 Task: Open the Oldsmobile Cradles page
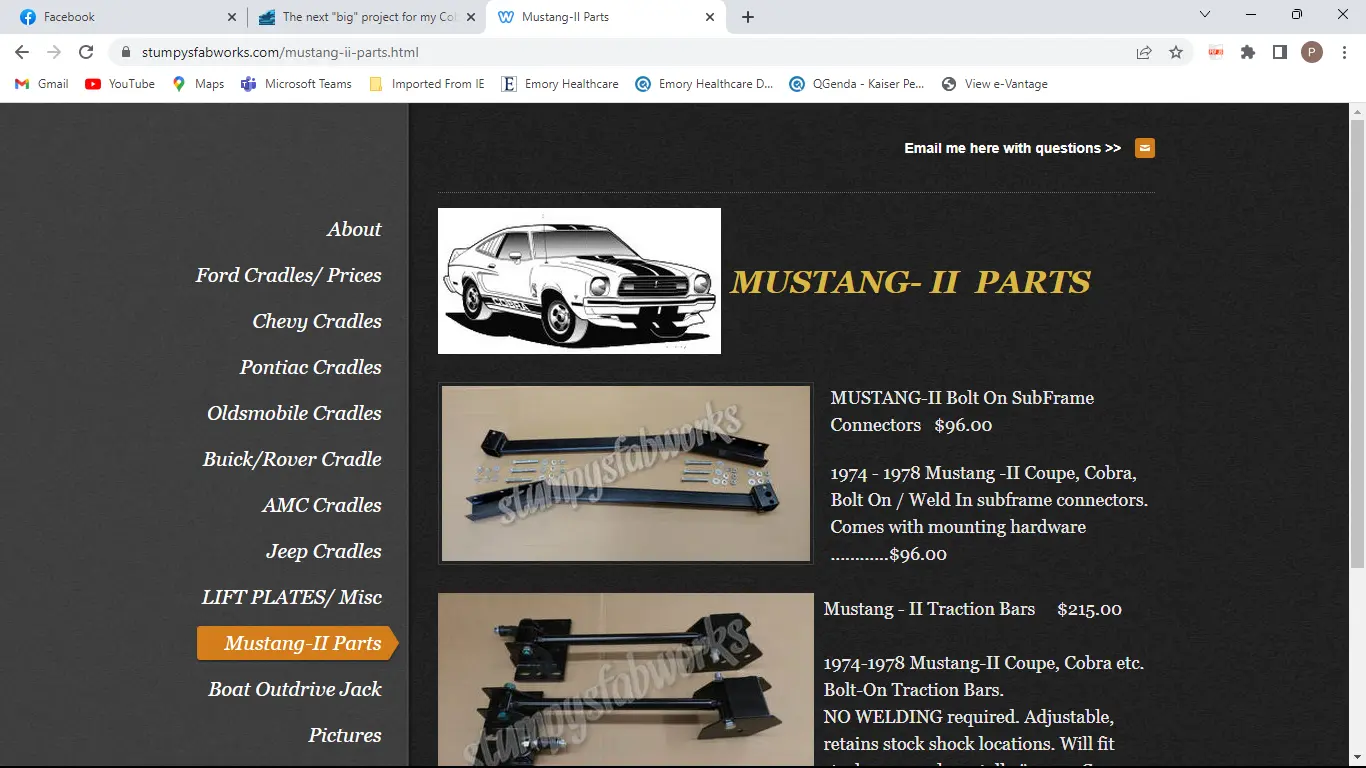click(x=294, y=413)
